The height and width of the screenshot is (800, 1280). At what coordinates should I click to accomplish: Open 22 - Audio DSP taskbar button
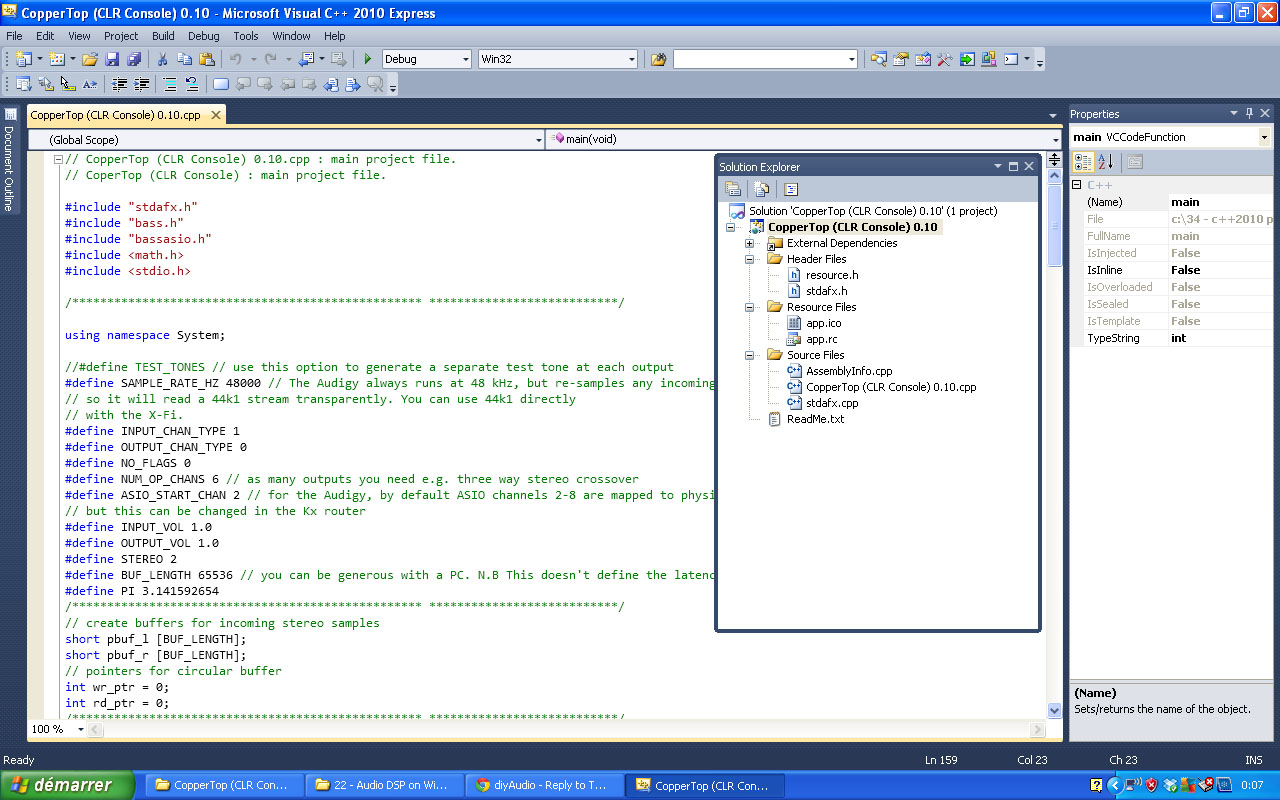[384, 785]
